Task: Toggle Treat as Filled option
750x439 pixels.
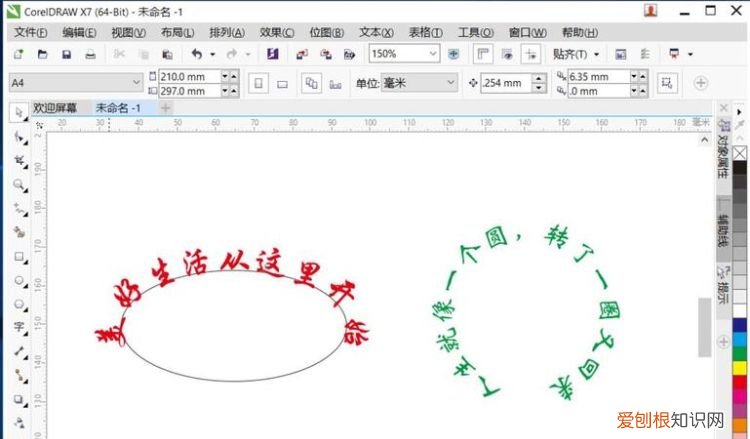Action: 667,83
